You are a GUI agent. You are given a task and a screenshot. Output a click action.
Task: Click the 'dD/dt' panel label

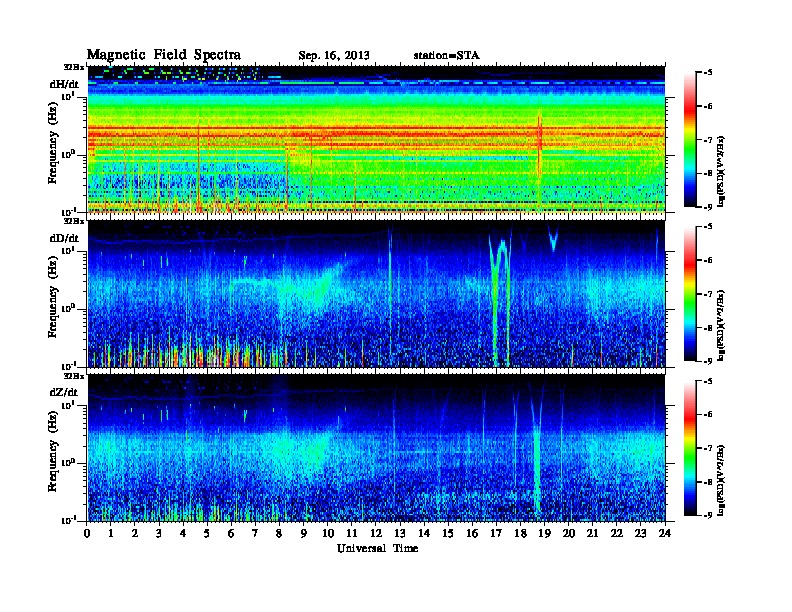(x=64, y=238)
